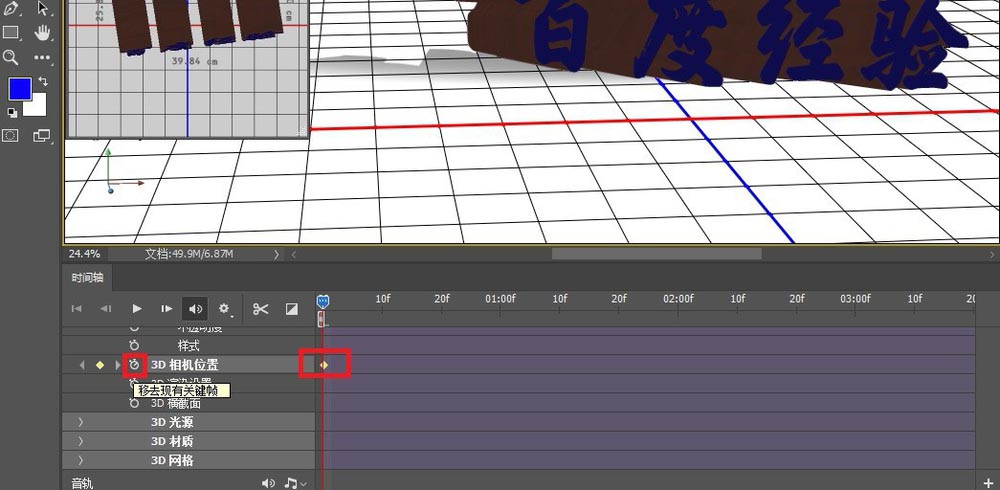Select the Zoom magnifier tool

click(10, 57)
